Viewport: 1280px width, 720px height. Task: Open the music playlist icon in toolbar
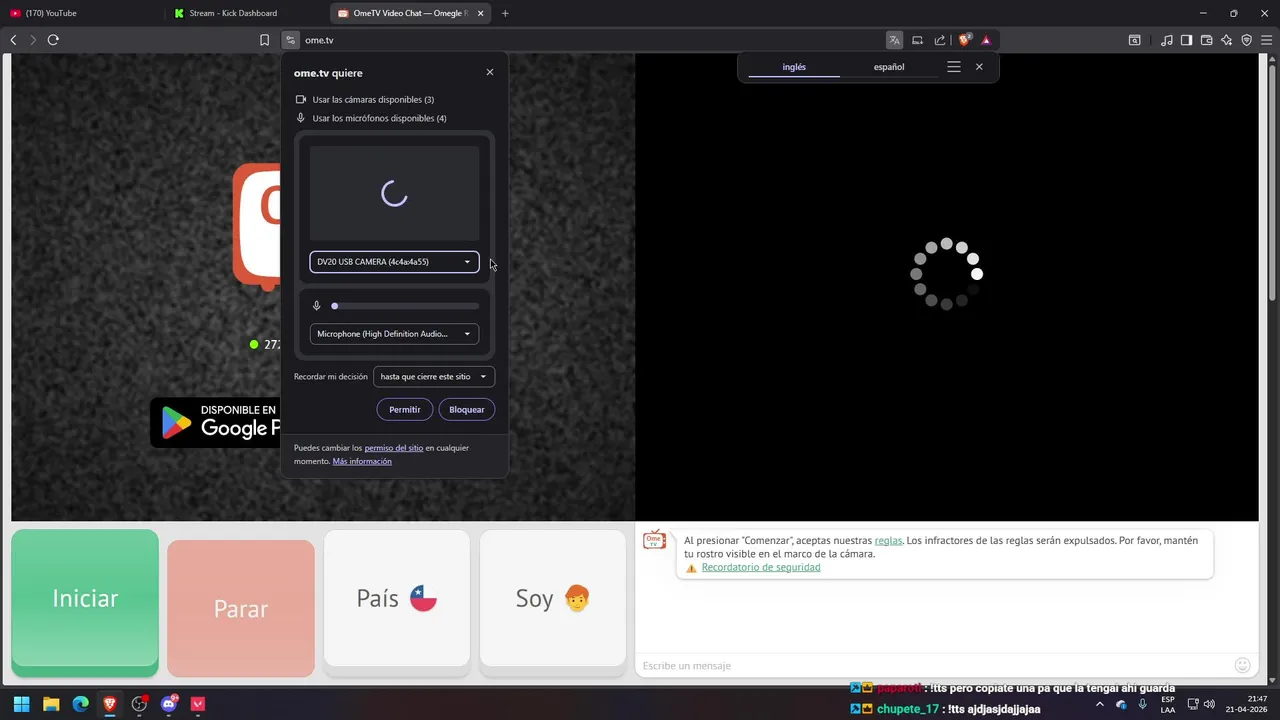1167,40
